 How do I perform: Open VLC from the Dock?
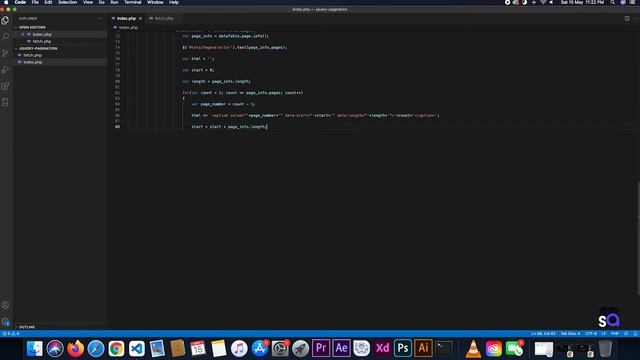tap(473, 349)
